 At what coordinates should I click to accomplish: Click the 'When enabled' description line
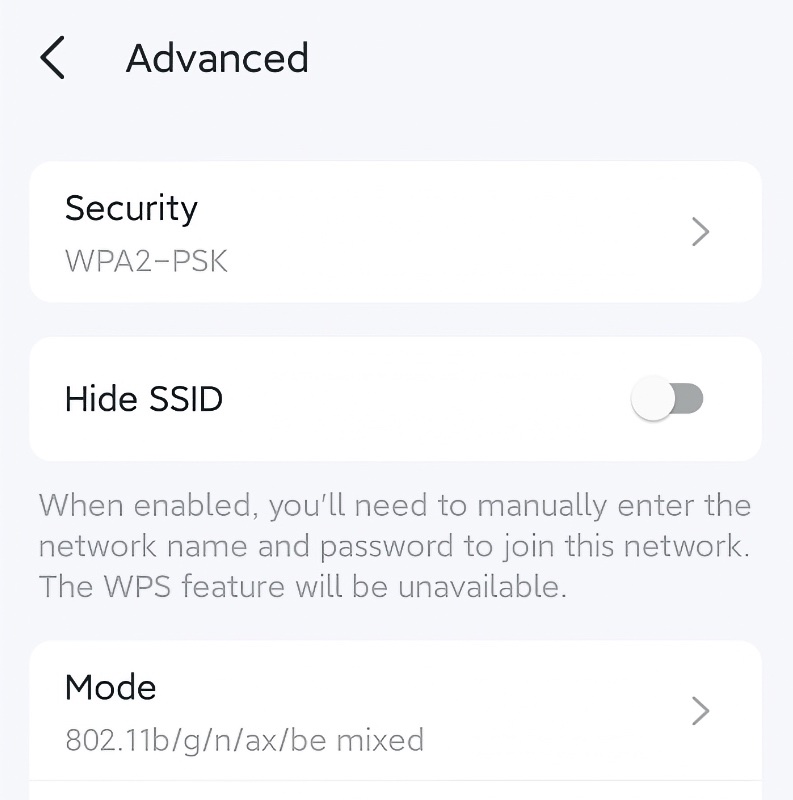[394, 505]
